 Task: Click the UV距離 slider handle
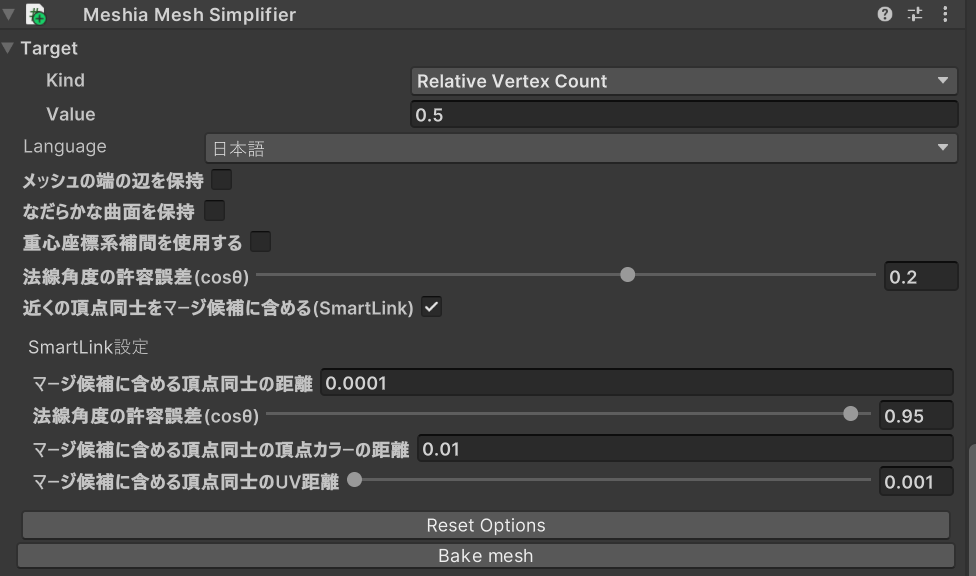[354, 480]
